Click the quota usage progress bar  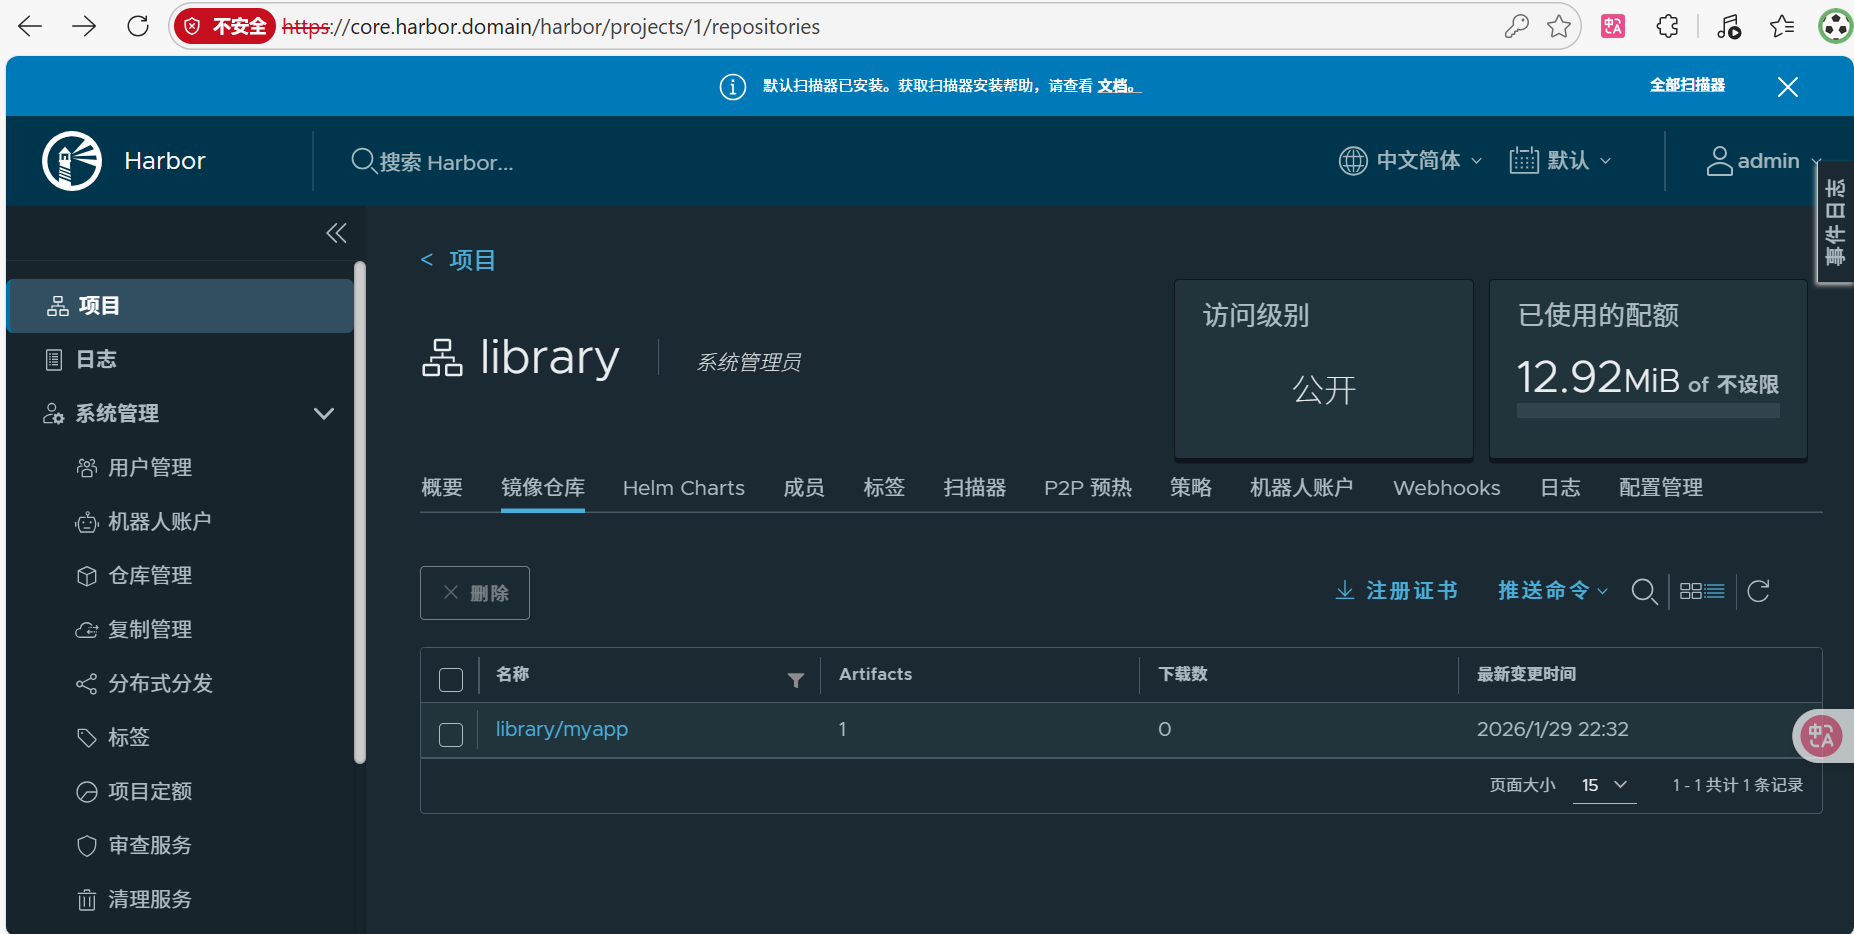(1648, 411)
